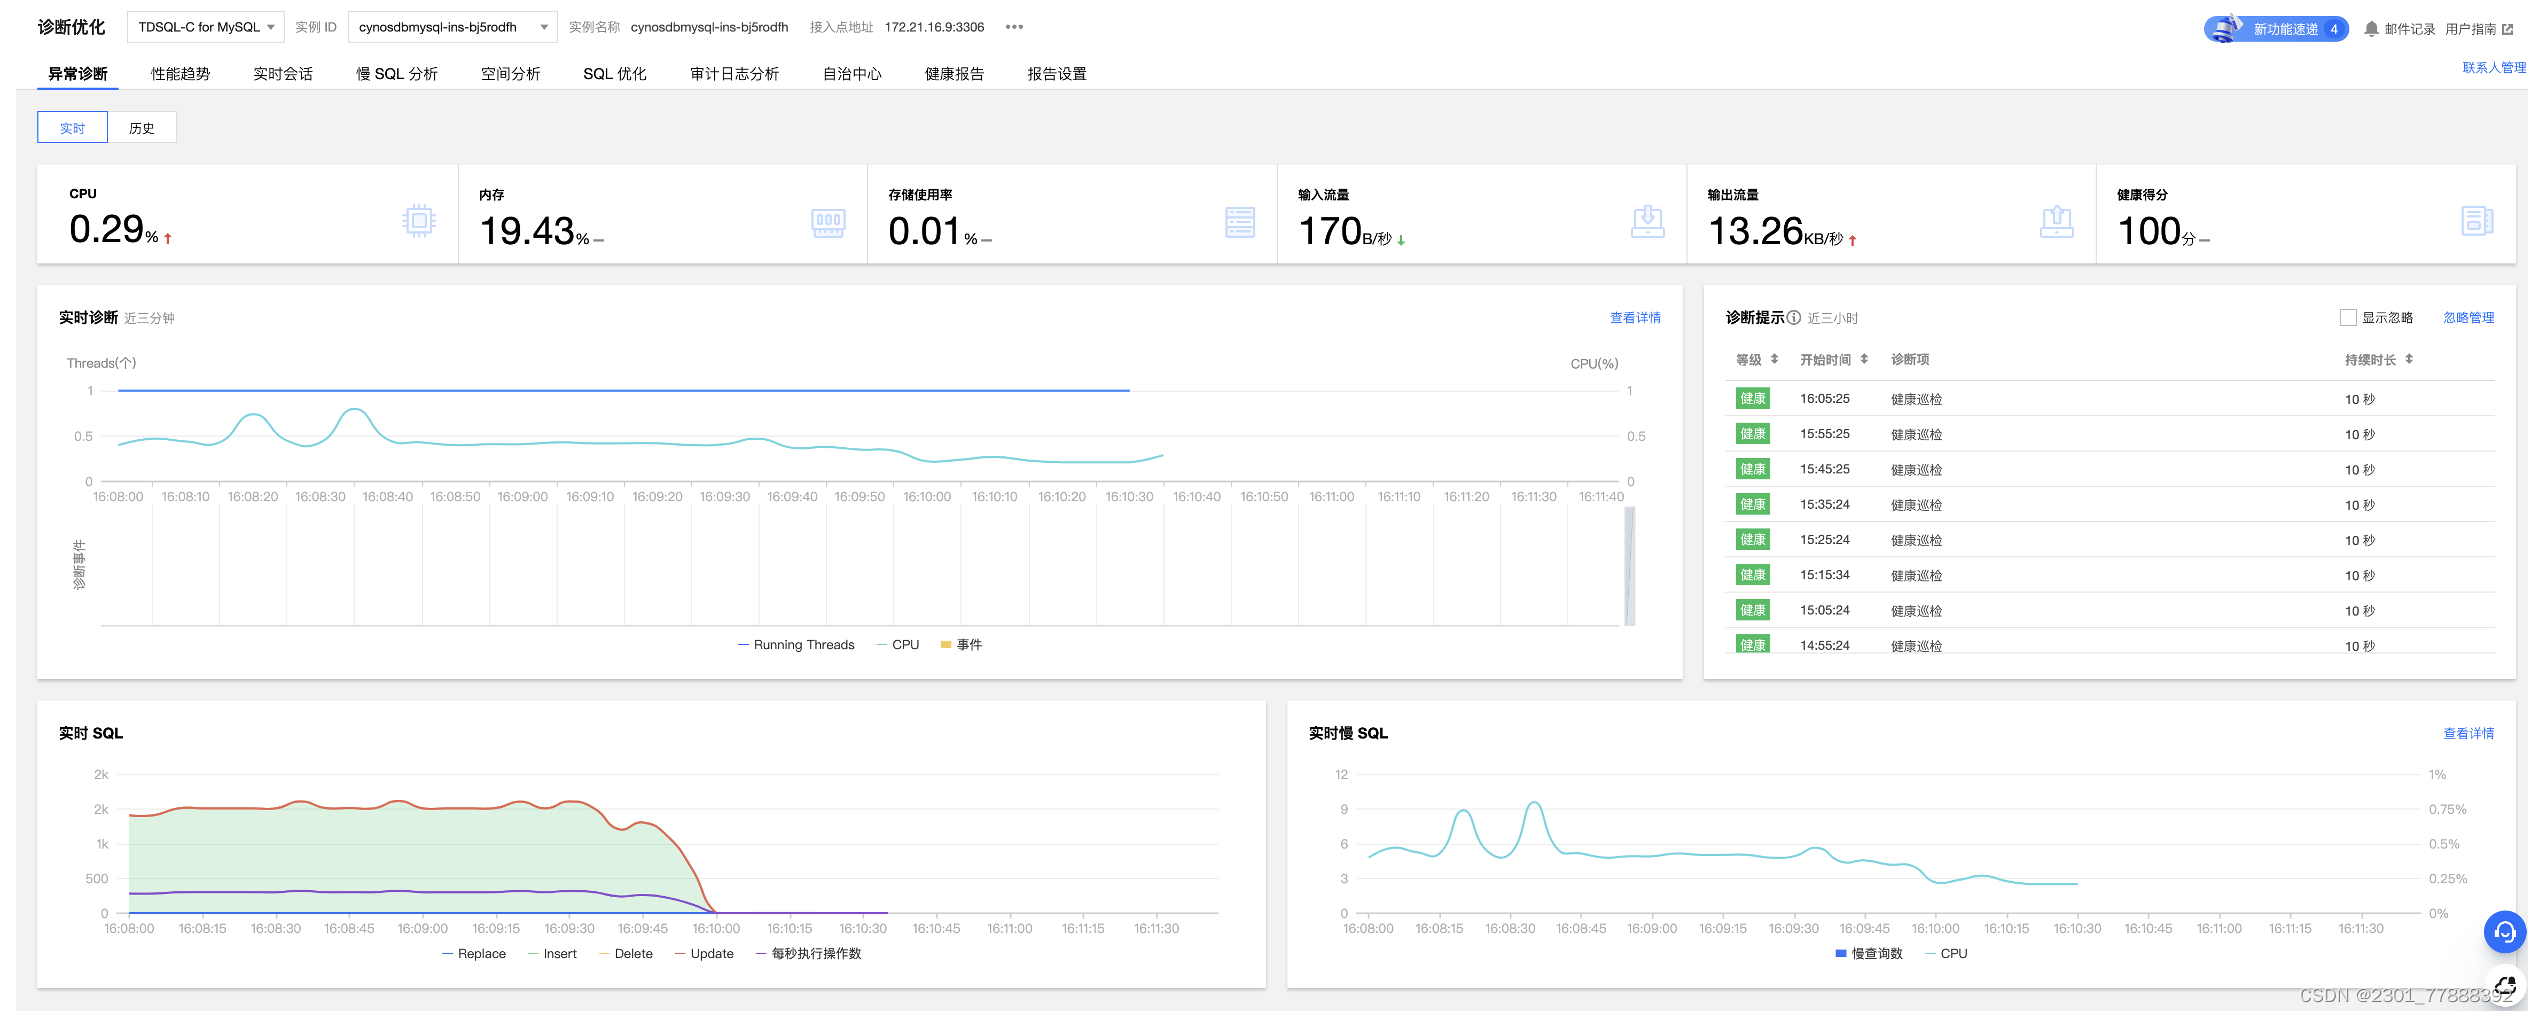Open the more options ellipsis menu
Screen dimensions: 2528x1014
[1014, 27]
